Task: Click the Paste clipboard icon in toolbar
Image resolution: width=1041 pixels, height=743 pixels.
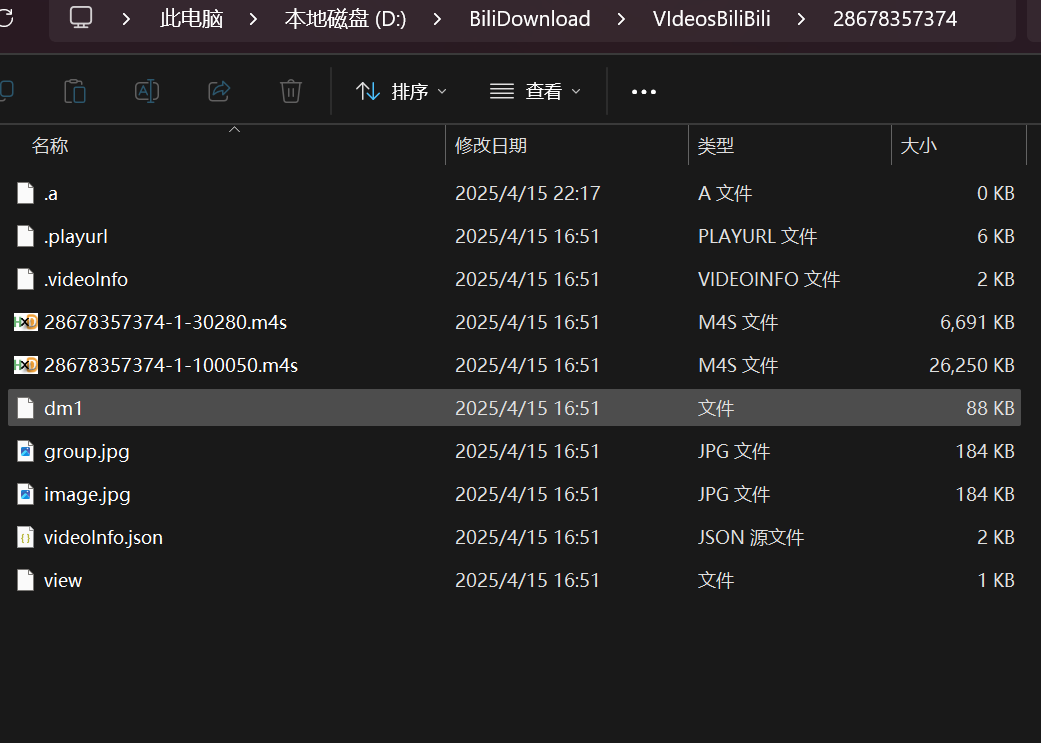Action: [x=74, y=91]
